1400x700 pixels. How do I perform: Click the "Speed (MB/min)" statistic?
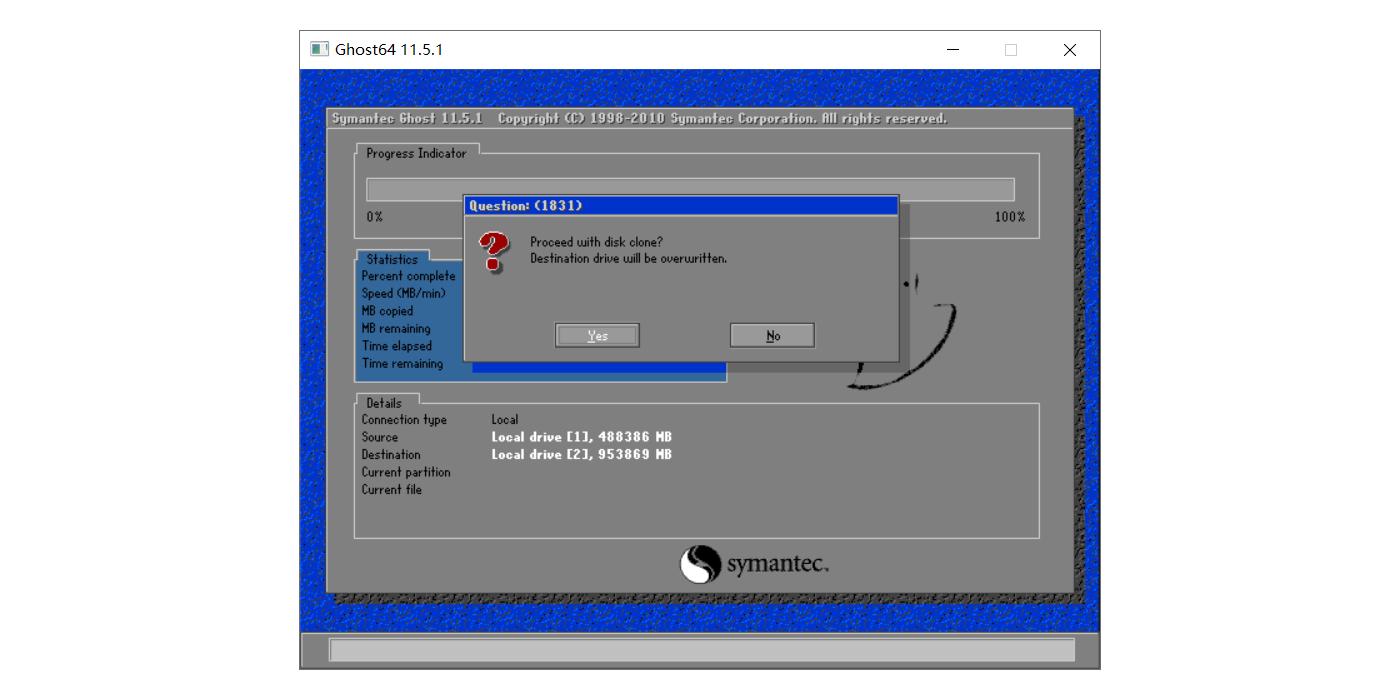(404, 294)
